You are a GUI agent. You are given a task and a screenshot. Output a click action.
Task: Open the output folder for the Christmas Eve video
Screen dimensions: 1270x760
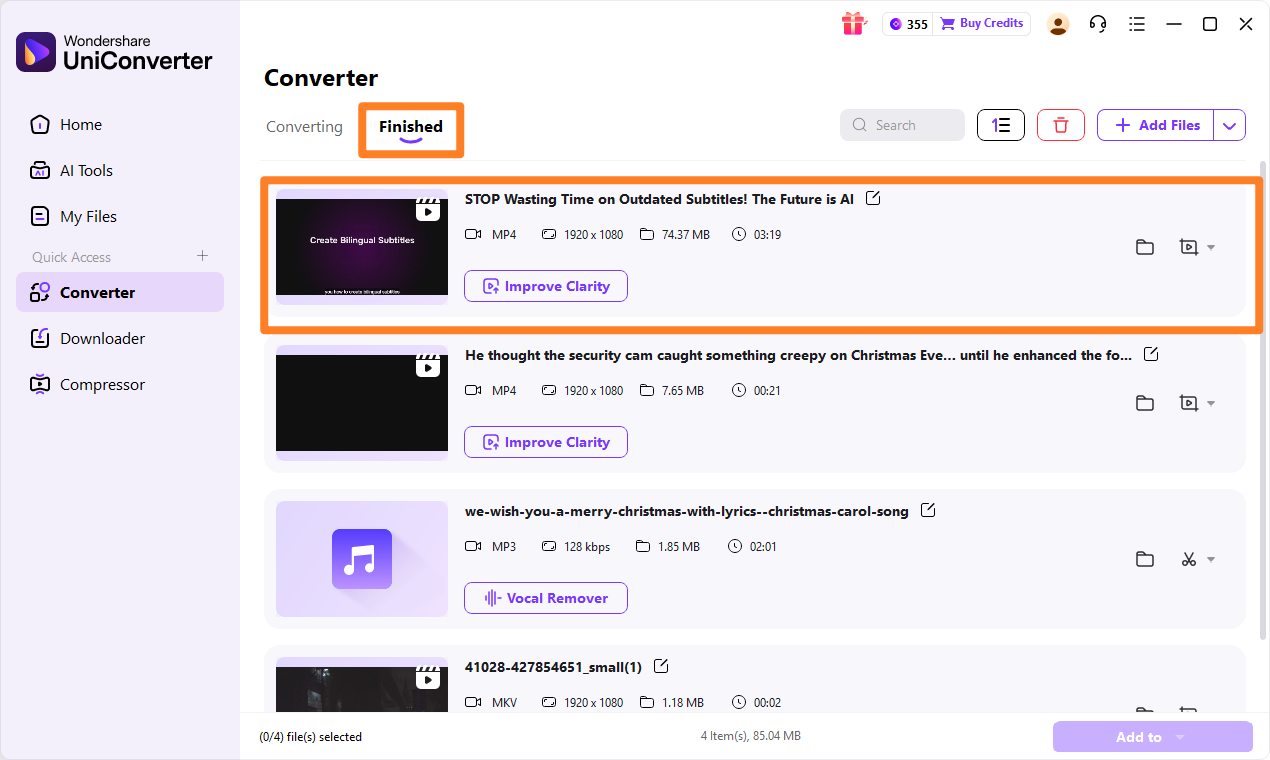pyautogui.click(x=1145, y=403)
